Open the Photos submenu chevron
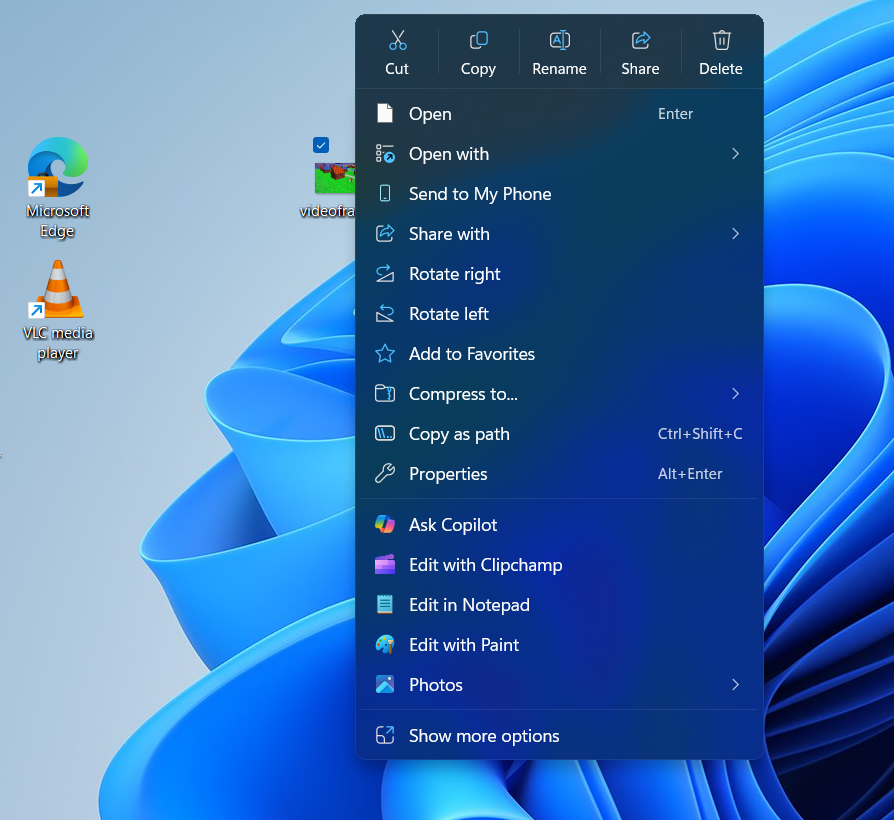 [735, 685]
